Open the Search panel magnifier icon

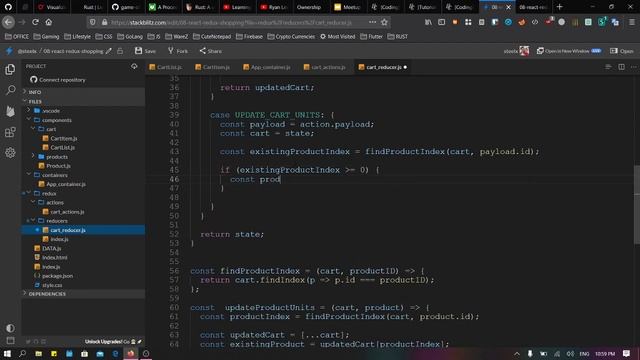10,90
